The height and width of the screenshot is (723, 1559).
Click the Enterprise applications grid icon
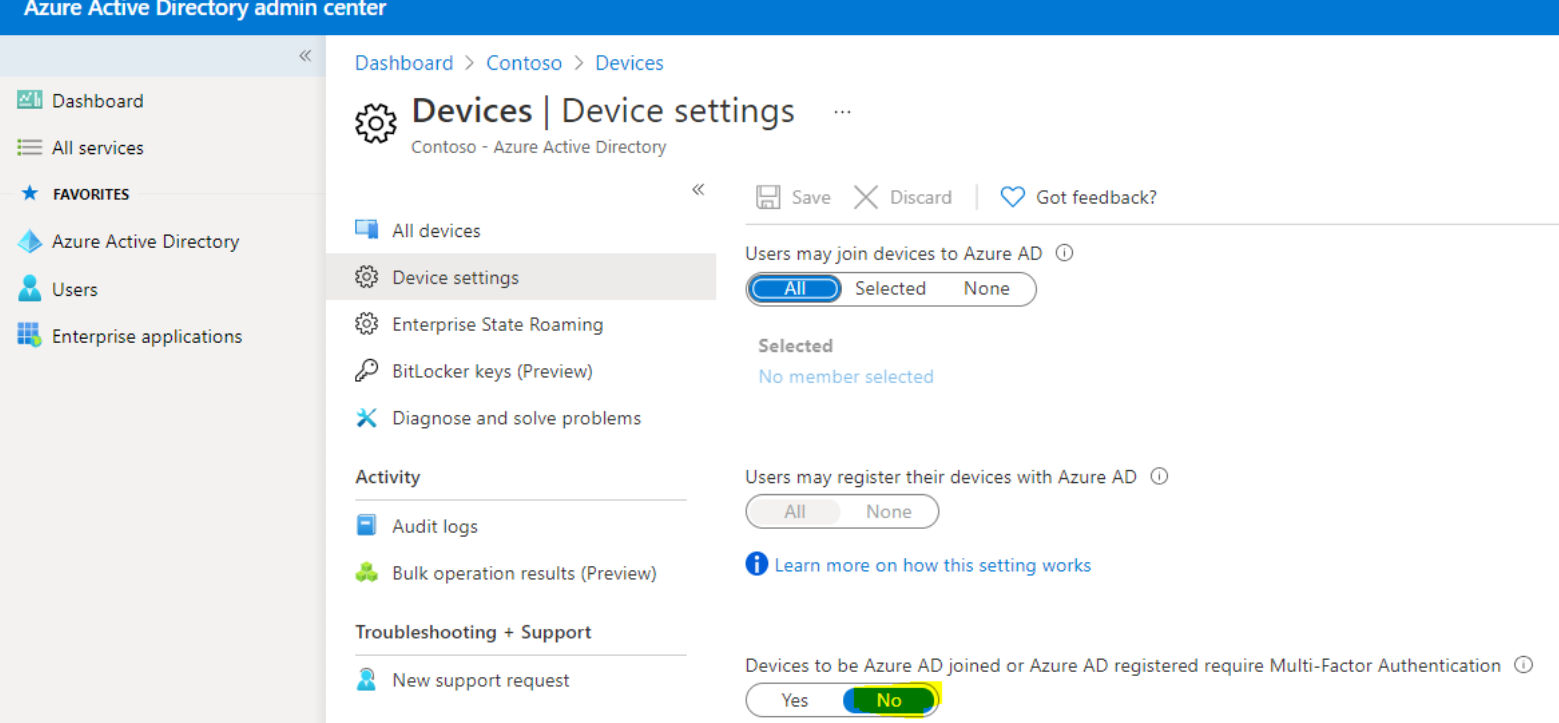pyautogui.click(x=30, y=335)
